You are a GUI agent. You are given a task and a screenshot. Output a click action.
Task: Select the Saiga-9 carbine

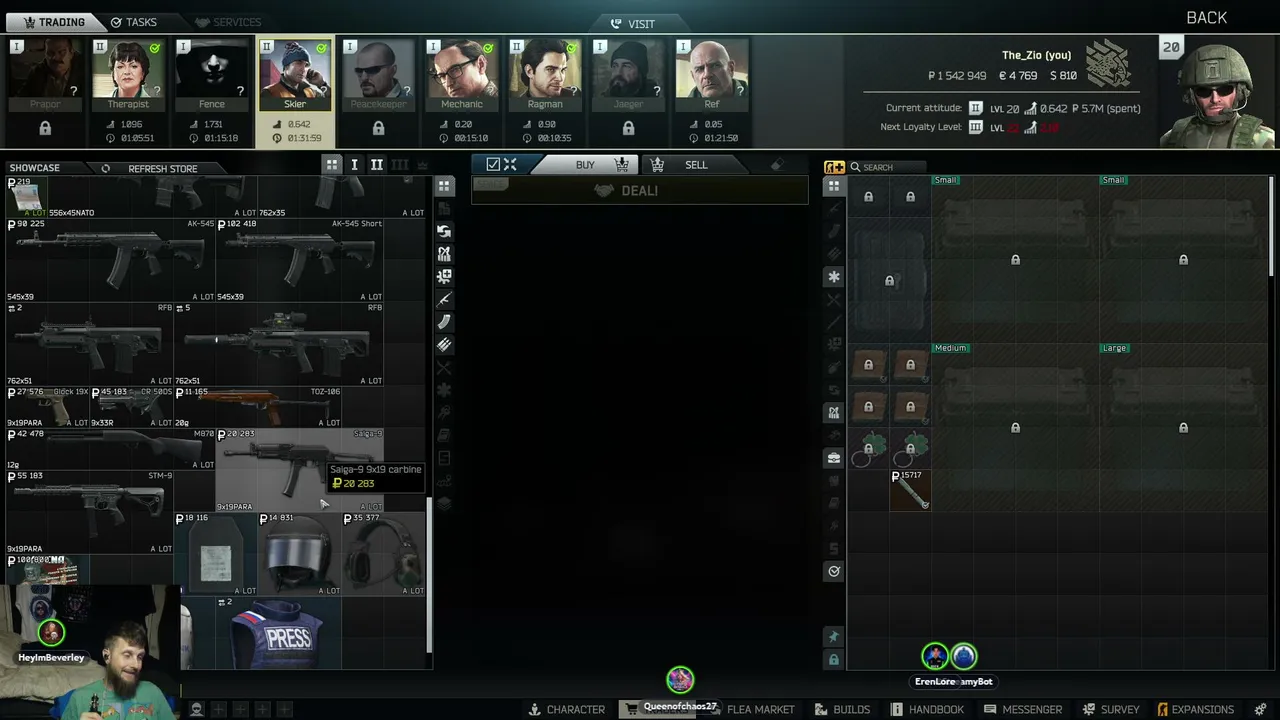point(300,470)
